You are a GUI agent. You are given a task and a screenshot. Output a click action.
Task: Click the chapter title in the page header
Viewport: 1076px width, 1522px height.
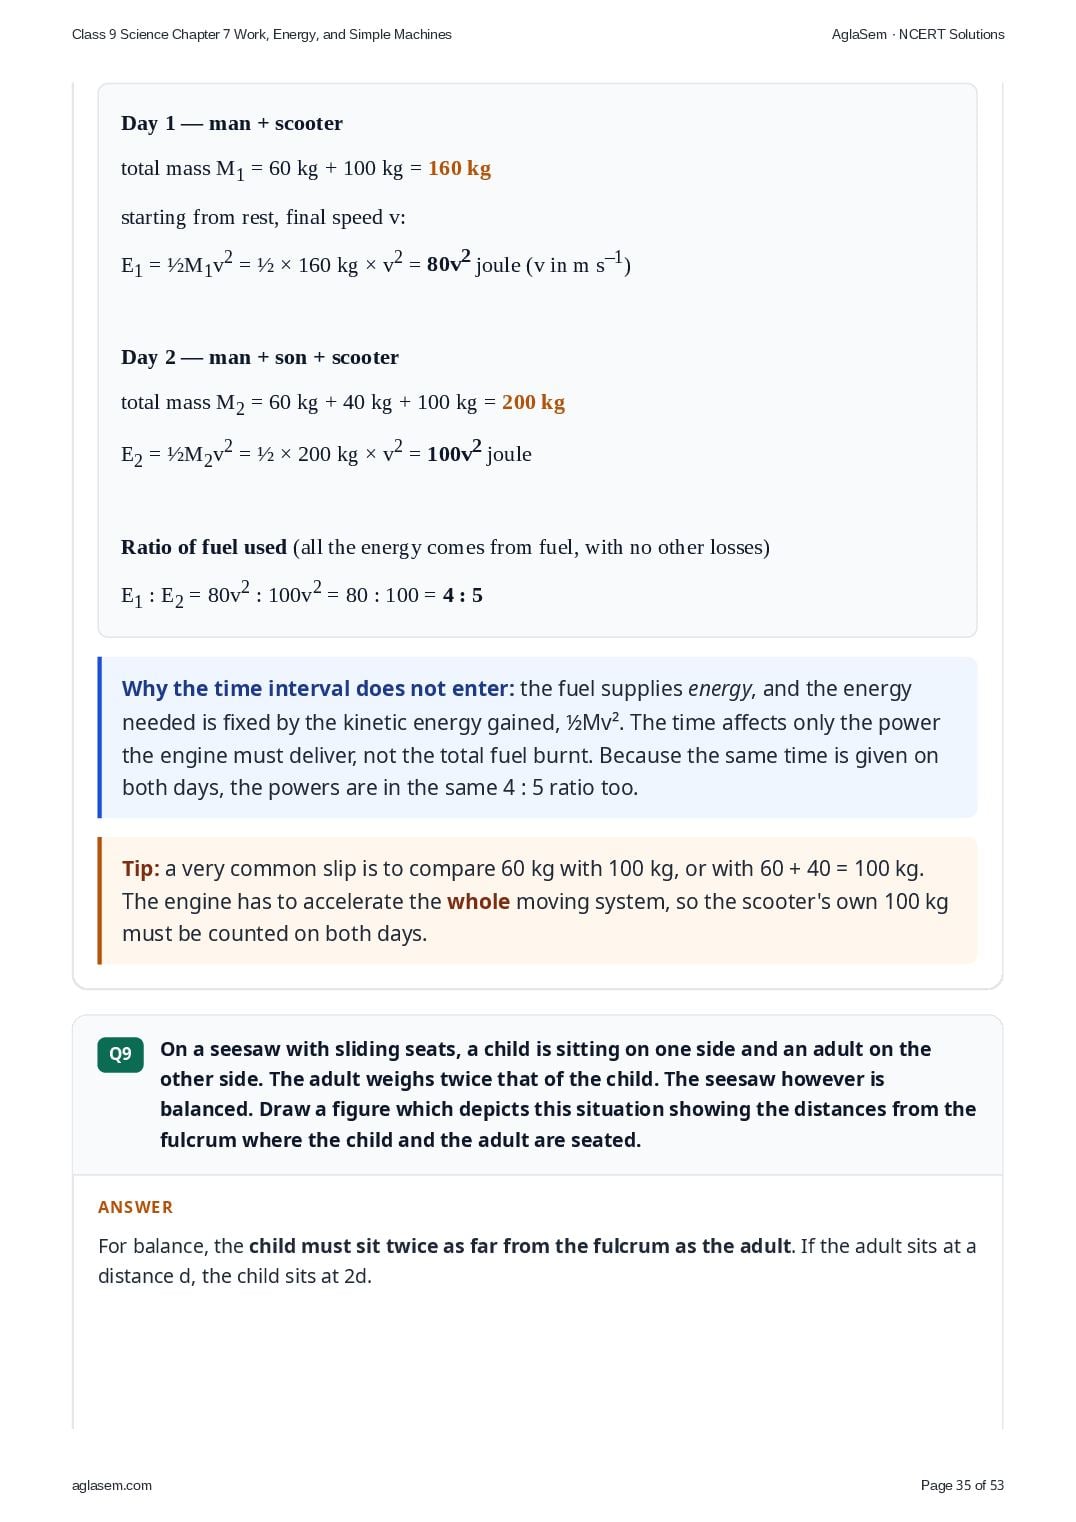click(x=262, y=34)
